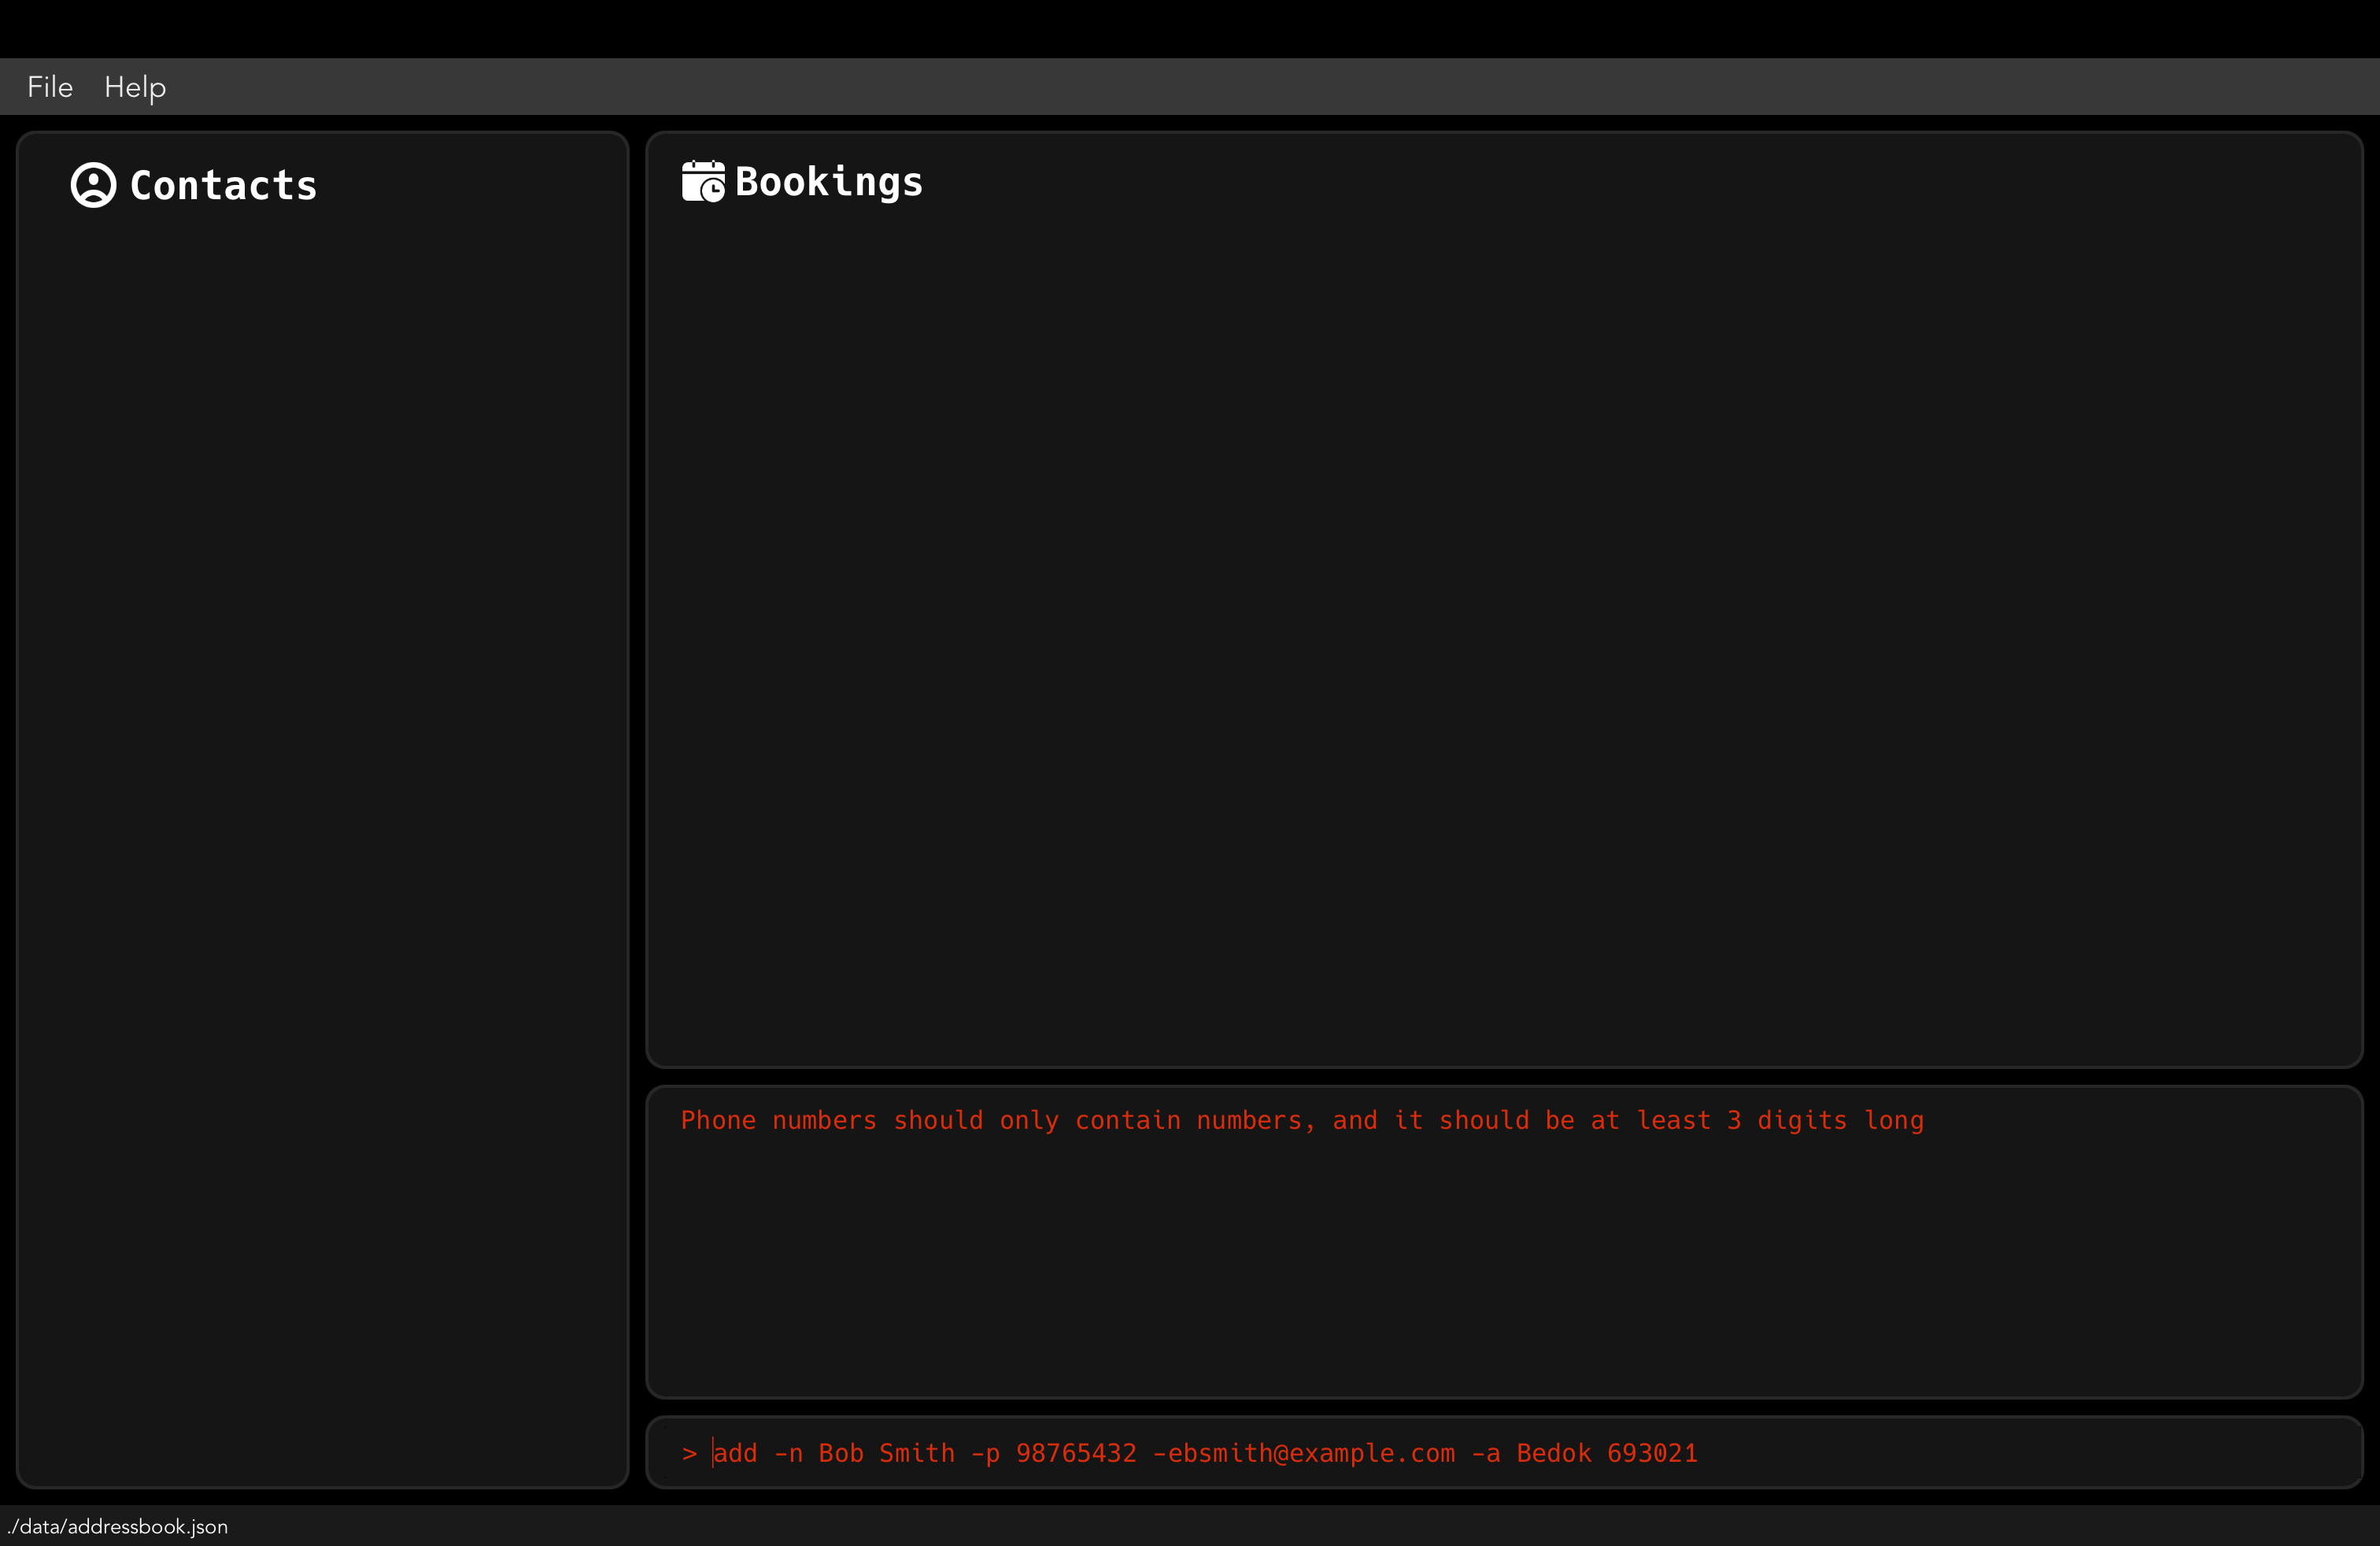This screenshot has width=2380, height=1546.
Task: Open the File menu
Action: [50, 87]
